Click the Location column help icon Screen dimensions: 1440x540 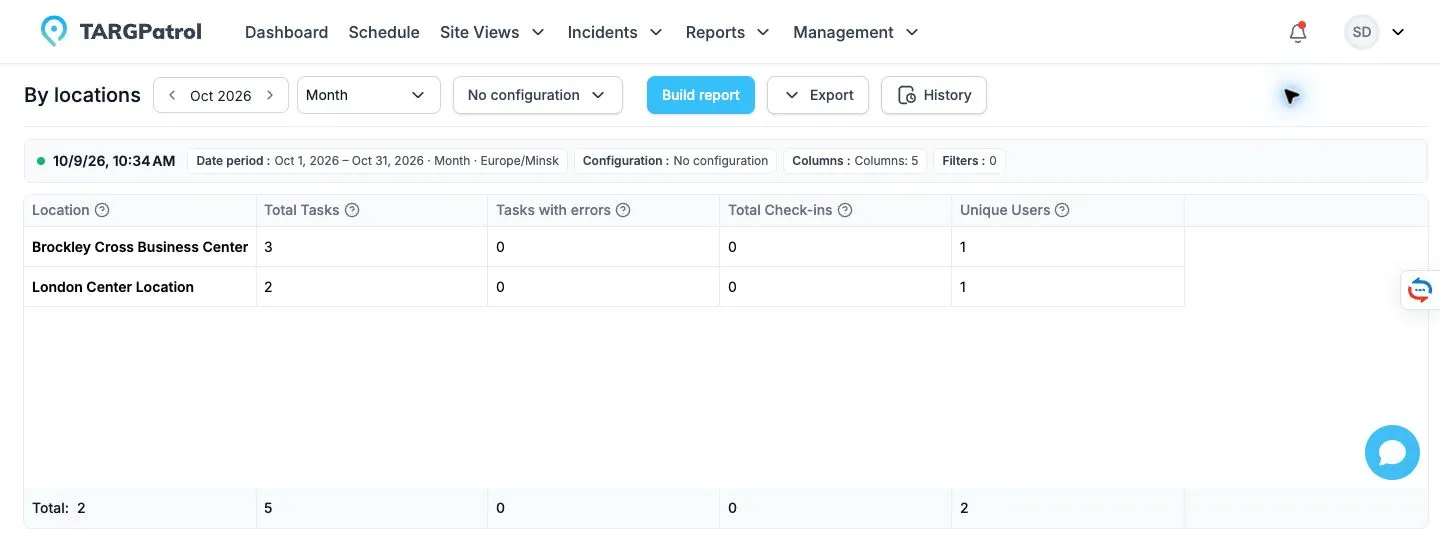pyautogui.click(x=102, y=210)
